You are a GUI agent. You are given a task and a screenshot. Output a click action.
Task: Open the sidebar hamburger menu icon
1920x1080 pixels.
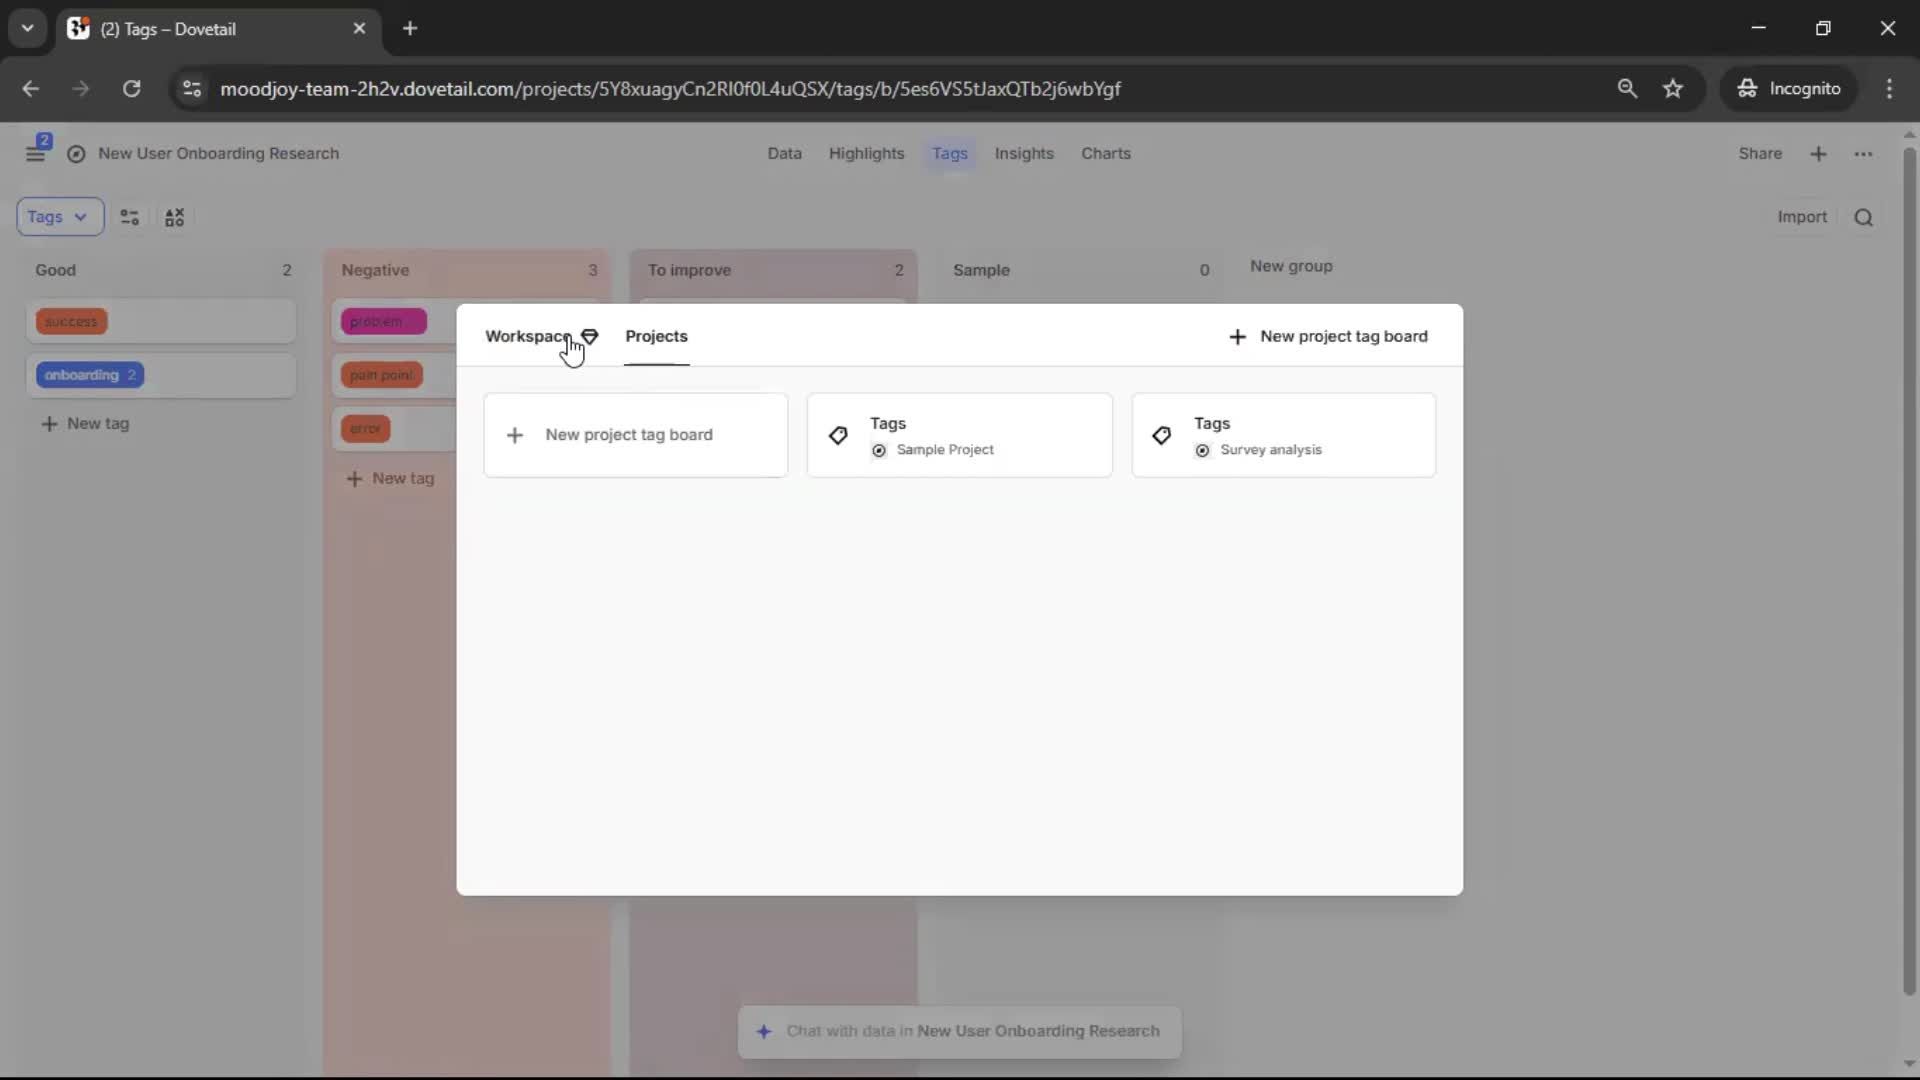(35, 154)
